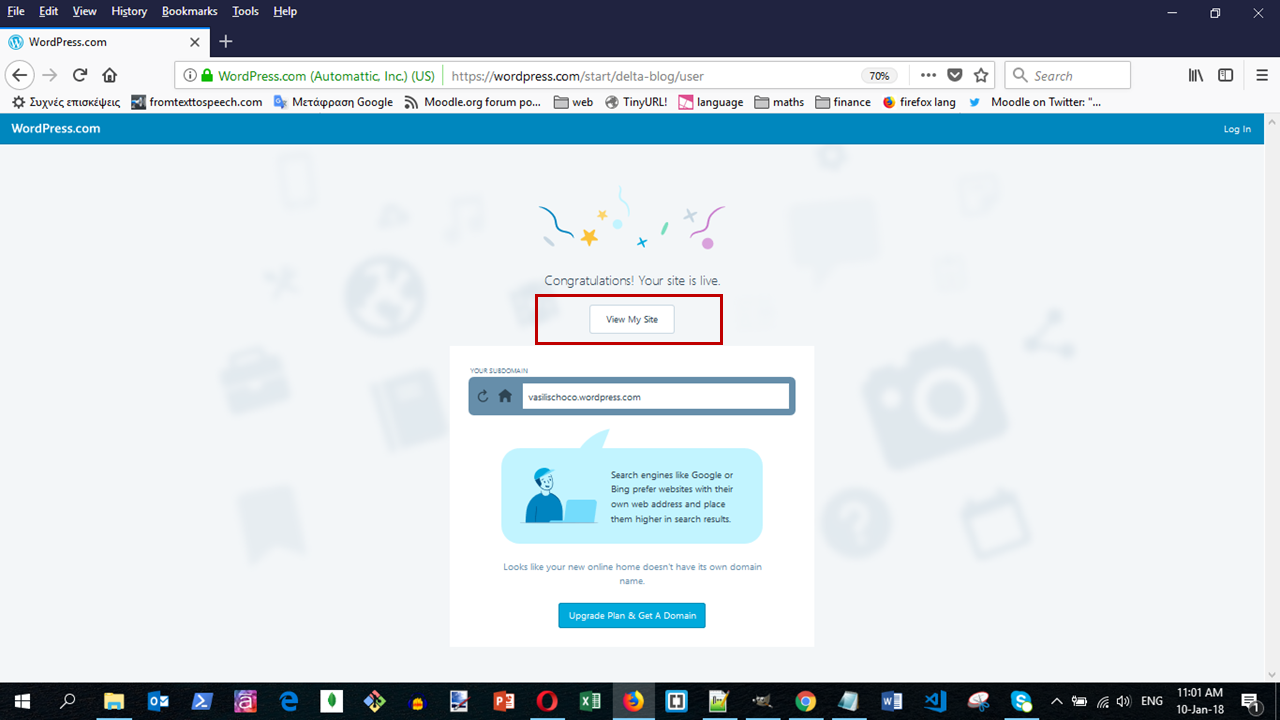Open page actions three-dots menu
Viewport: 1280px width, 720px height.
tap(928, 75)
